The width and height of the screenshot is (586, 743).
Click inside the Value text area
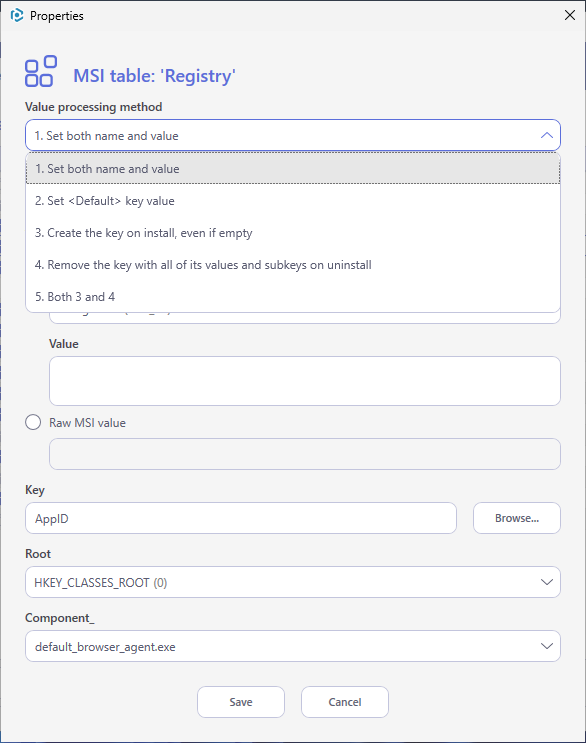pyautogui.click(x=305, y=381)
